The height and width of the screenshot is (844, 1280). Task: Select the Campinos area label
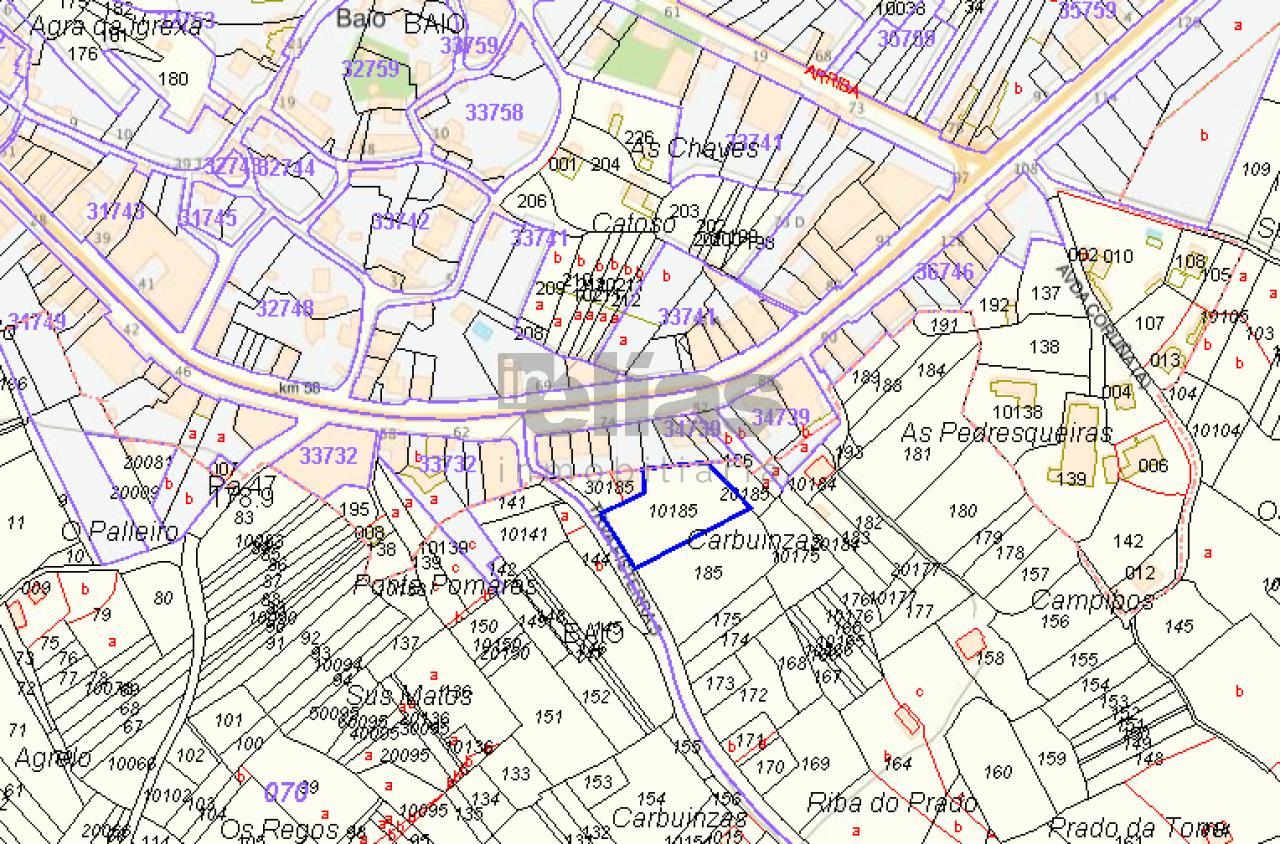point(1091,600)
